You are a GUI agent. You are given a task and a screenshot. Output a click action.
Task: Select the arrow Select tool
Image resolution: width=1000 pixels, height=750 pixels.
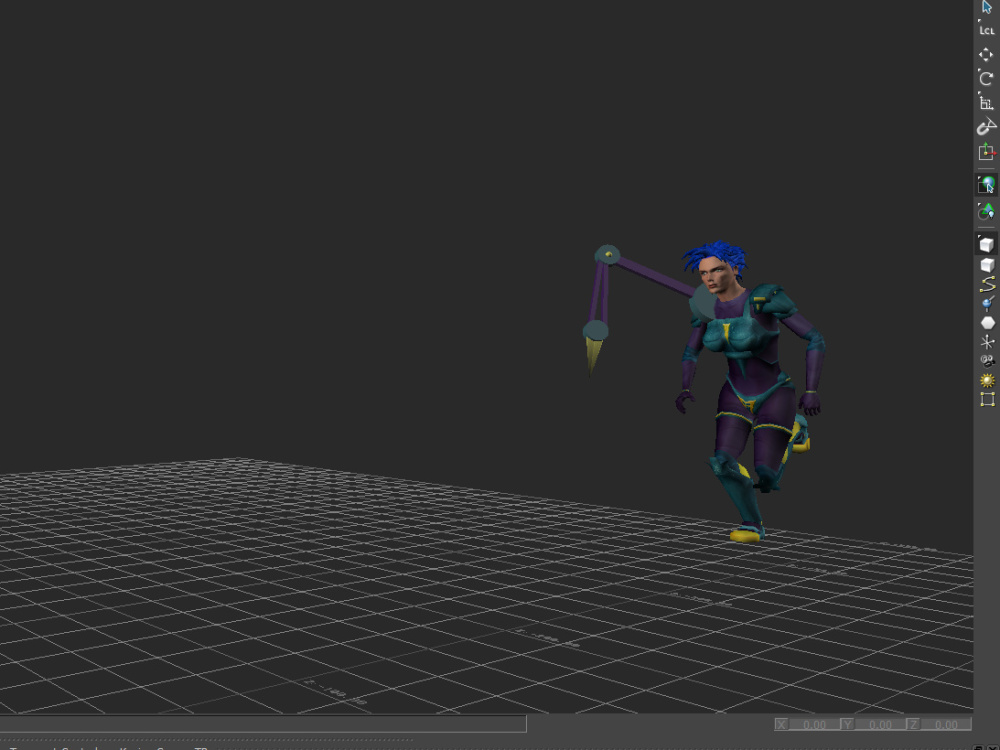(987, 7)
